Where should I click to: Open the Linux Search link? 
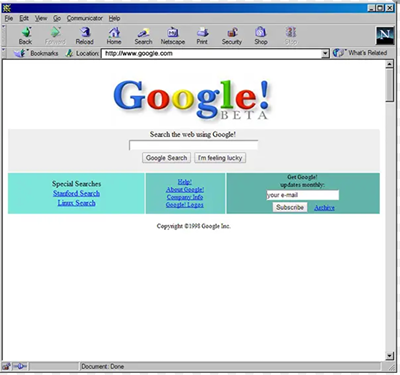click(76, 203)
